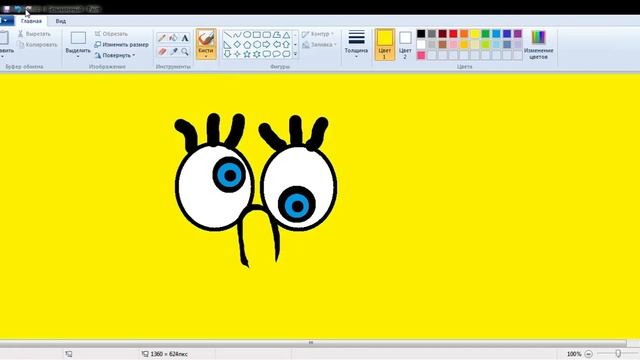Select the Eraser tool

click(x=162, y=51)
